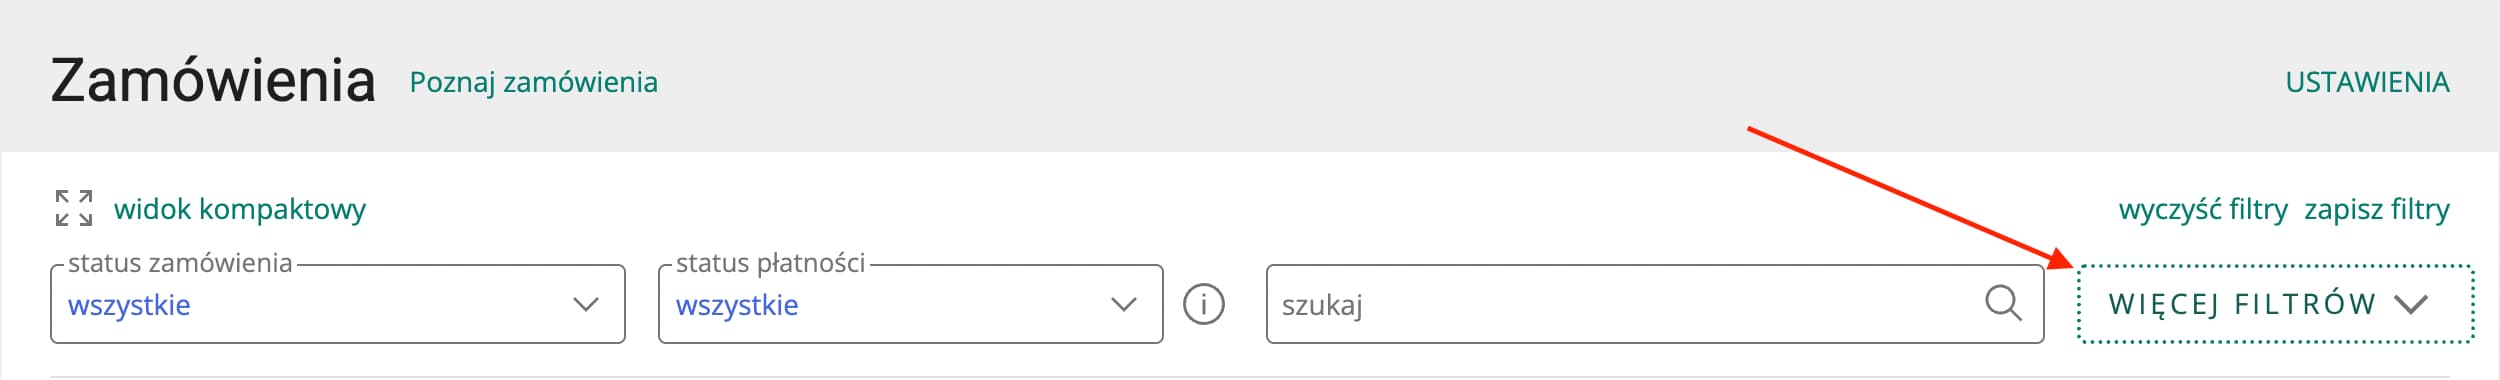Show more filters with WIĘCEJ FILTRÓW

[x=2276, y=304]
